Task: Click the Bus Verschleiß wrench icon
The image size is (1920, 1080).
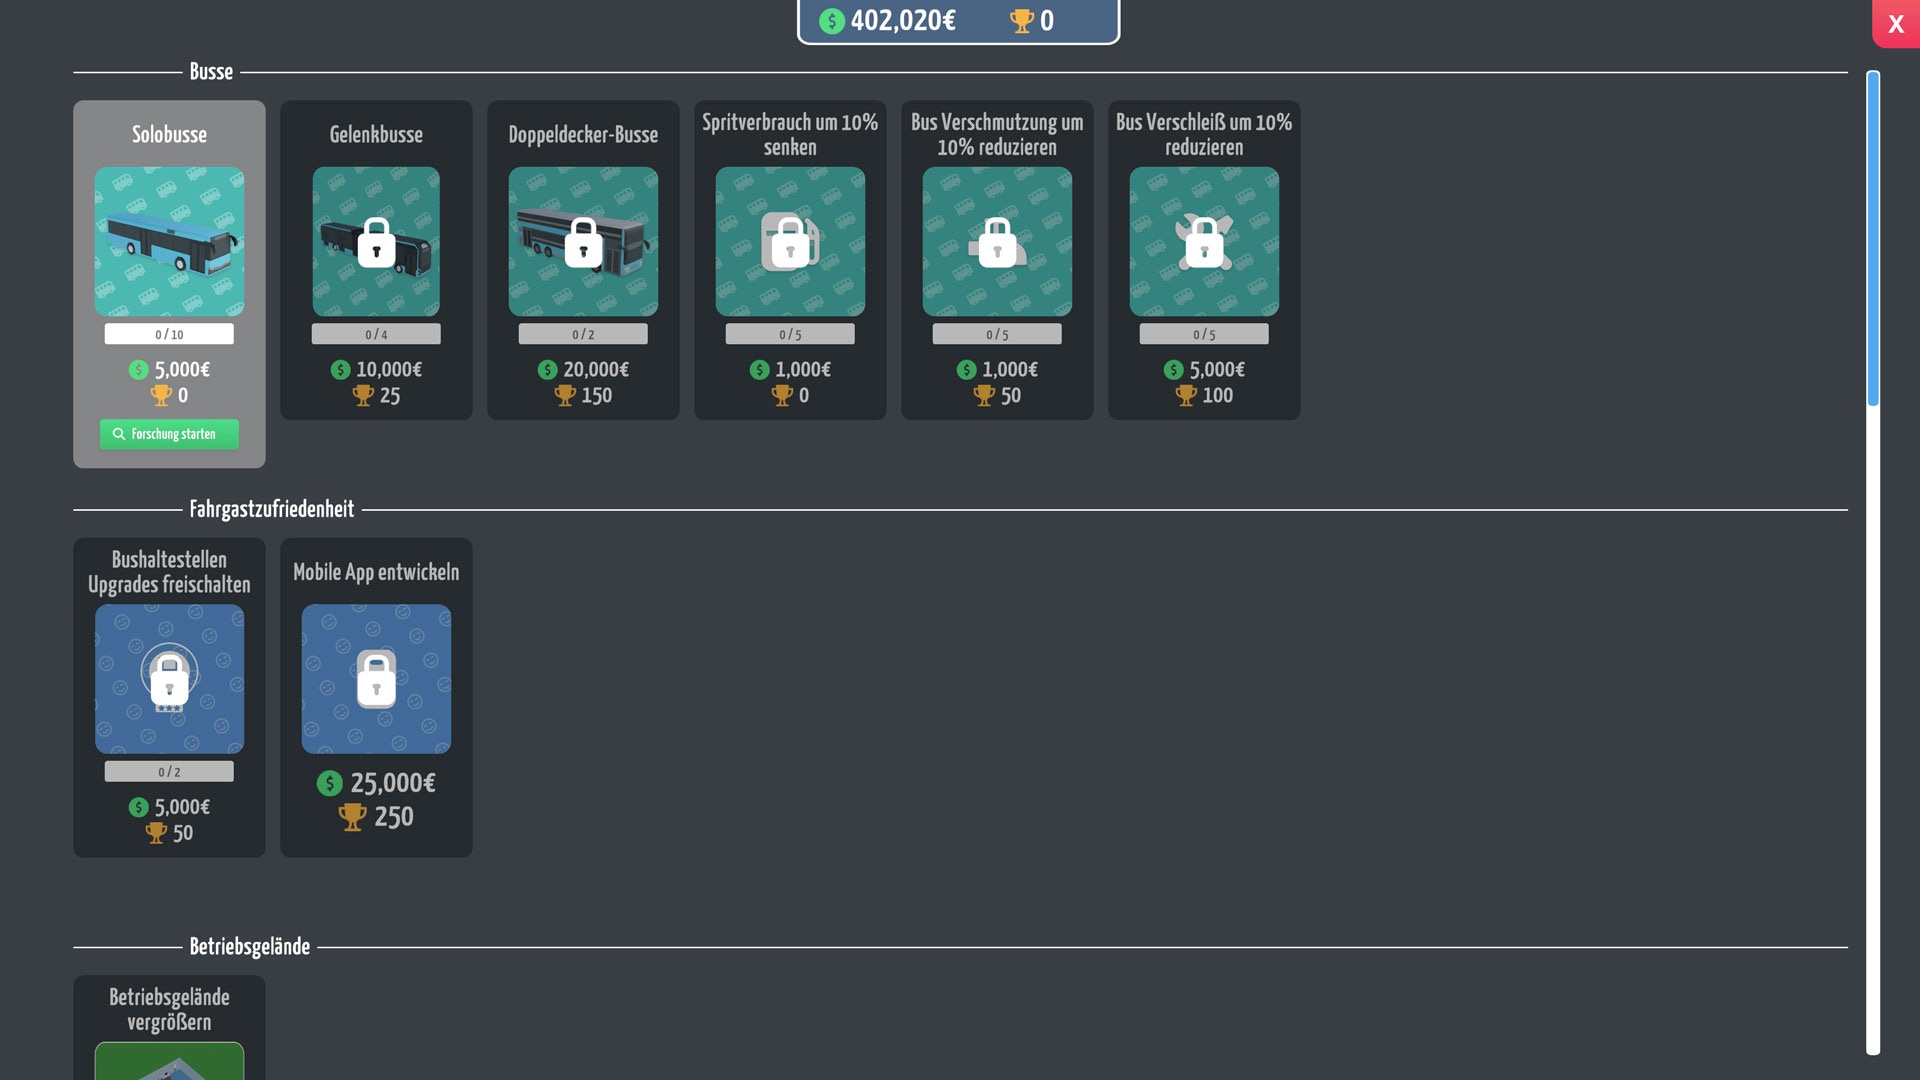Action: click(1204, 241)
